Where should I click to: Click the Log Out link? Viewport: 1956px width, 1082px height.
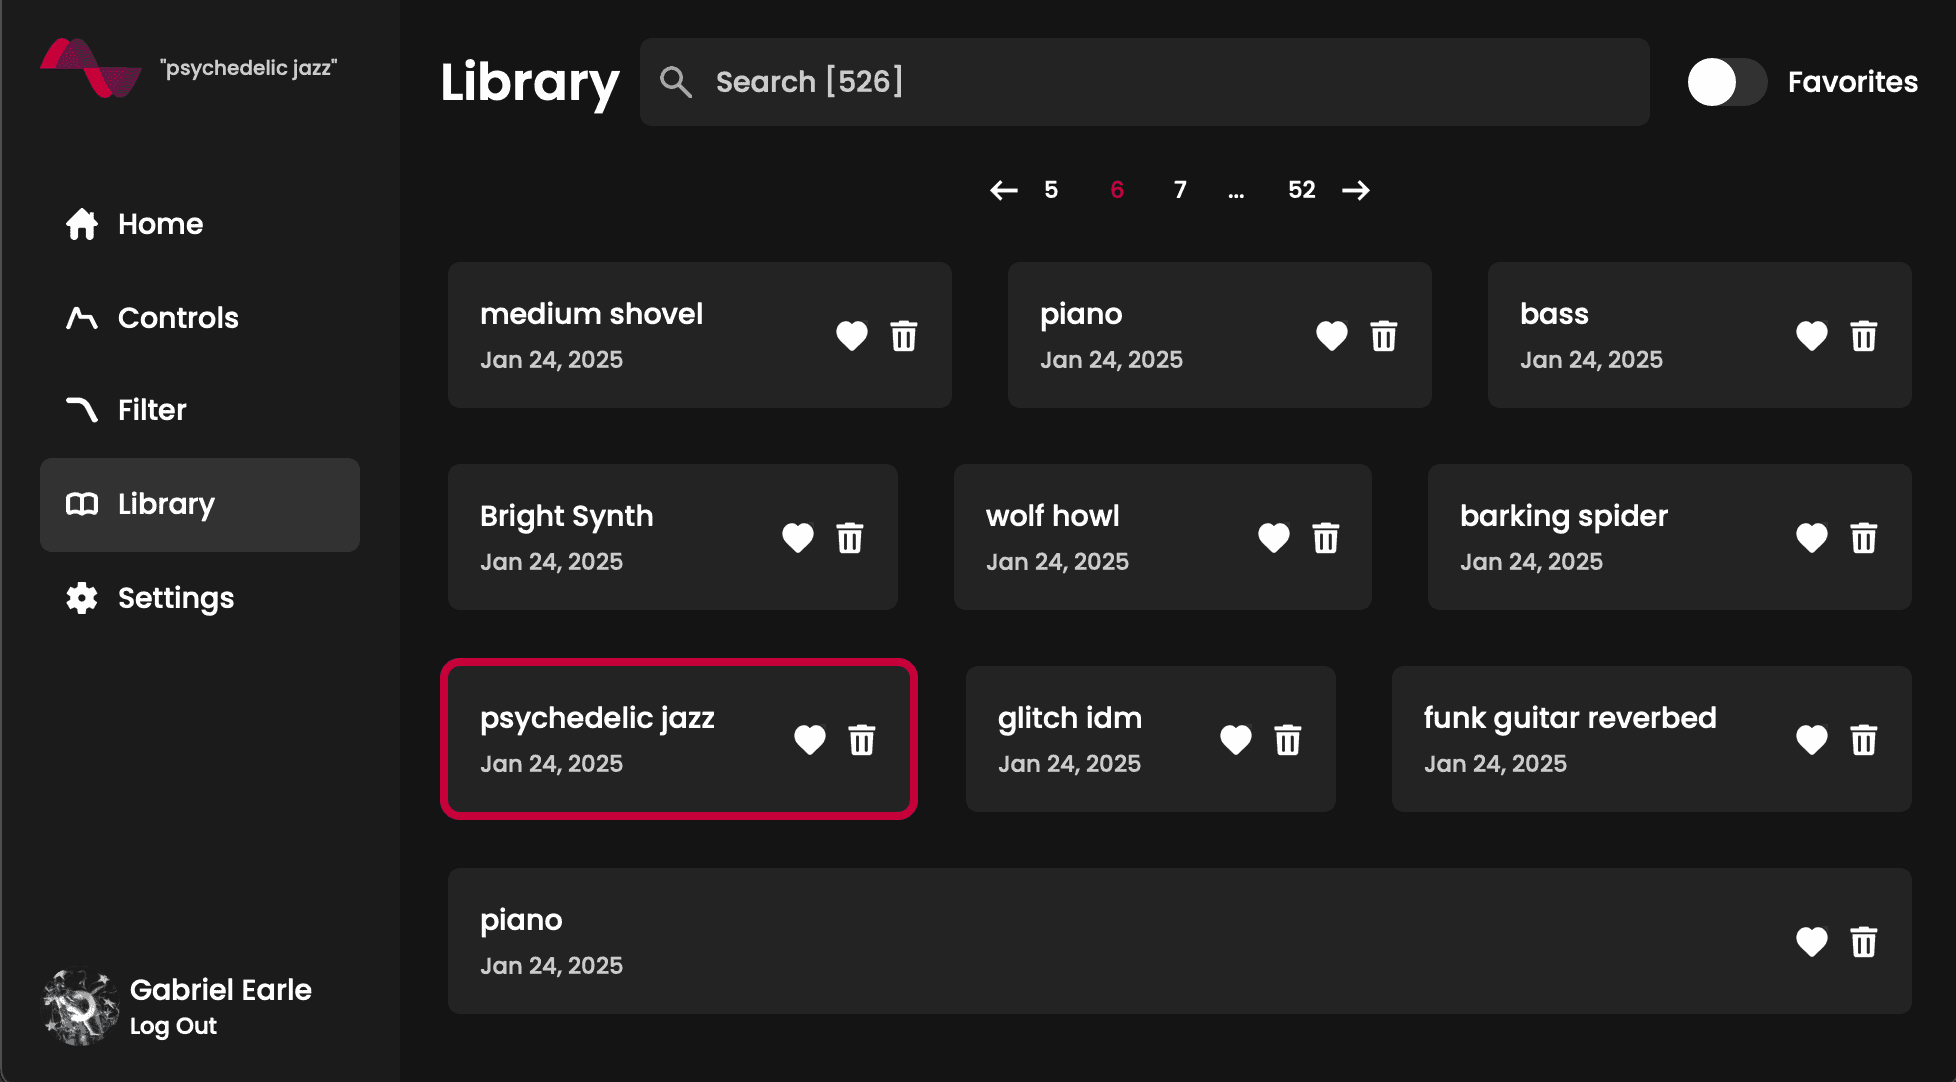click(173, 1025)
